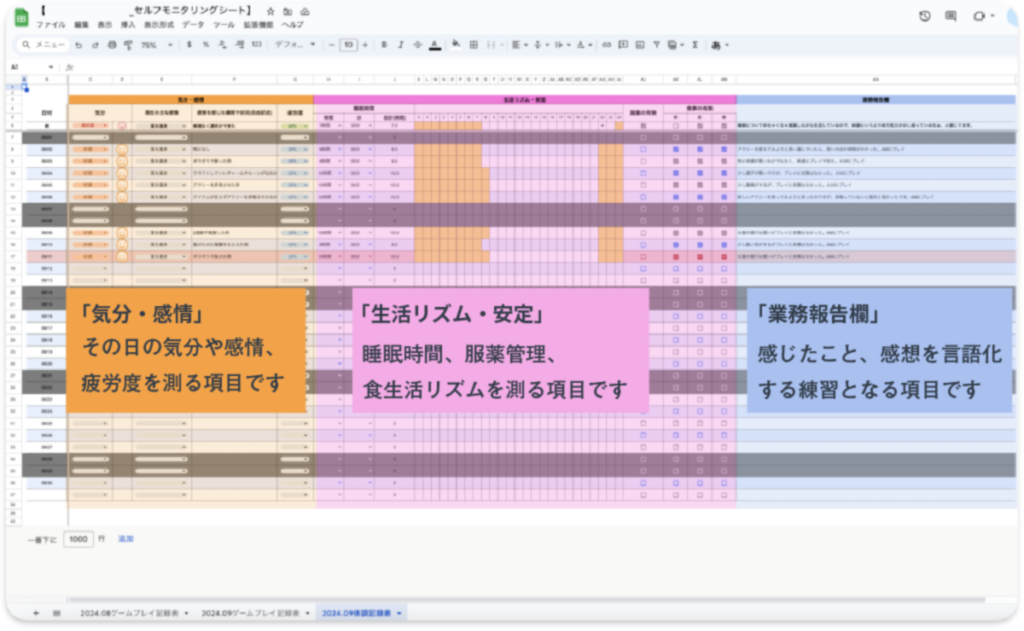Open the text color picker
The height and width of the screenshot is (631, 1024).
tap(434, 45)
